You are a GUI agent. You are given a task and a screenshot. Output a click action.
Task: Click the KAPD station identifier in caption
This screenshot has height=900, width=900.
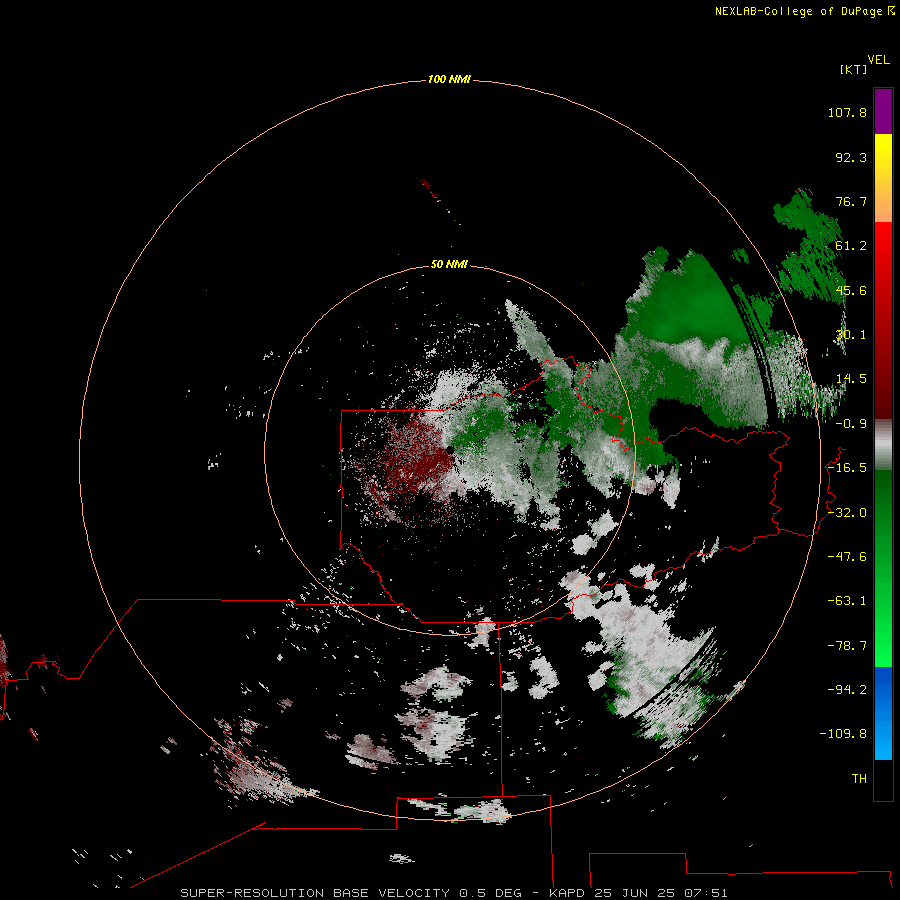click(566, 893)
